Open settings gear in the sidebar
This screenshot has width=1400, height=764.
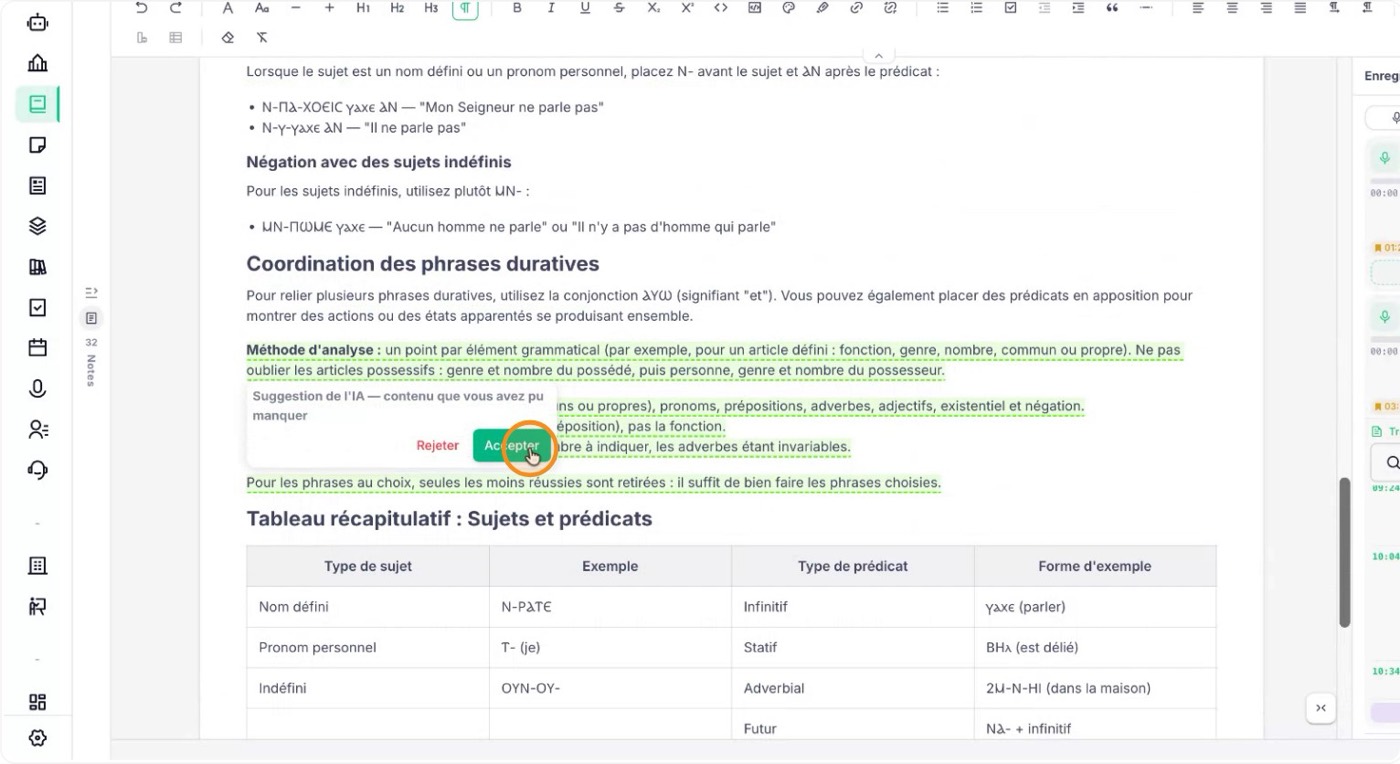(37, 738)
